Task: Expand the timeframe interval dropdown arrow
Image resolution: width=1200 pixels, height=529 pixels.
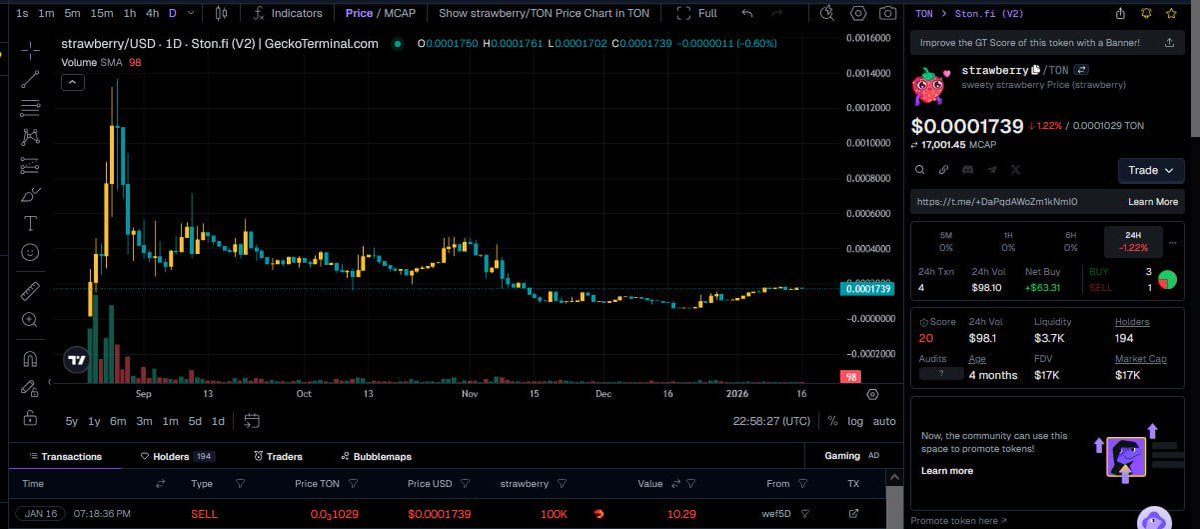Action: click(x=192, y=13)
